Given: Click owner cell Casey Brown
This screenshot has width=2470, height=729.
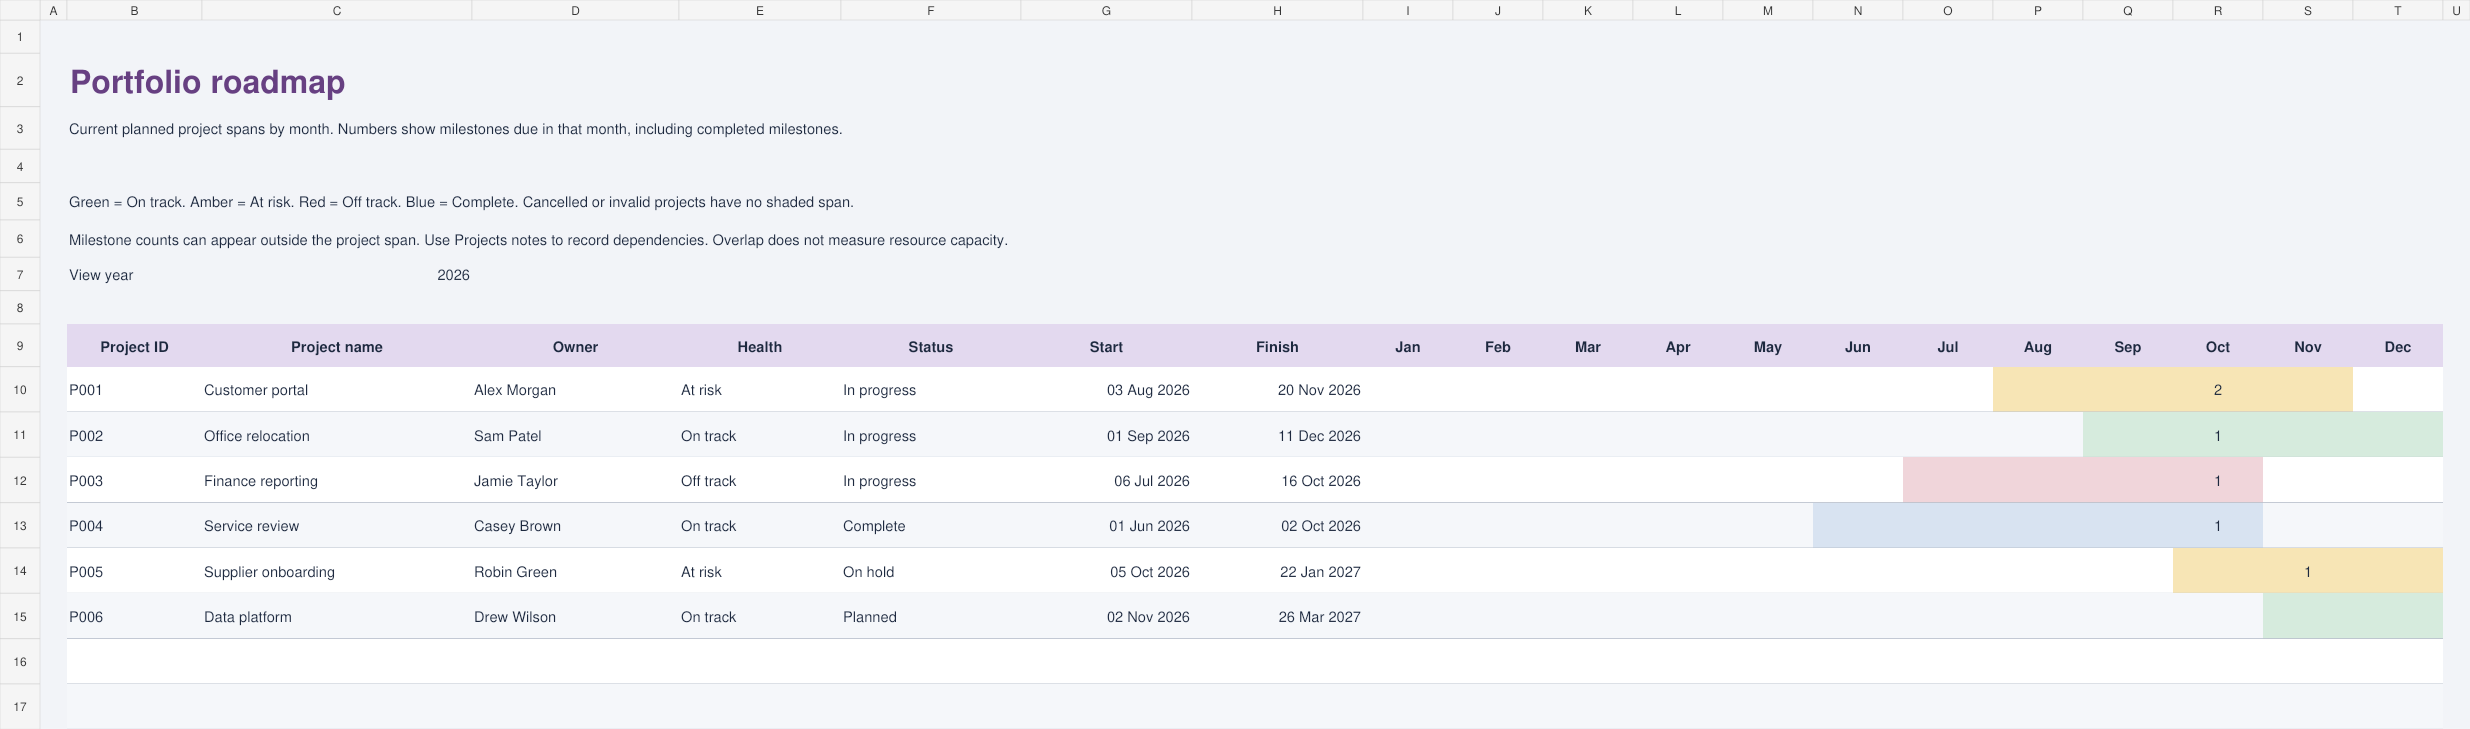Looking at the screenshot, I should pos(575,526).
